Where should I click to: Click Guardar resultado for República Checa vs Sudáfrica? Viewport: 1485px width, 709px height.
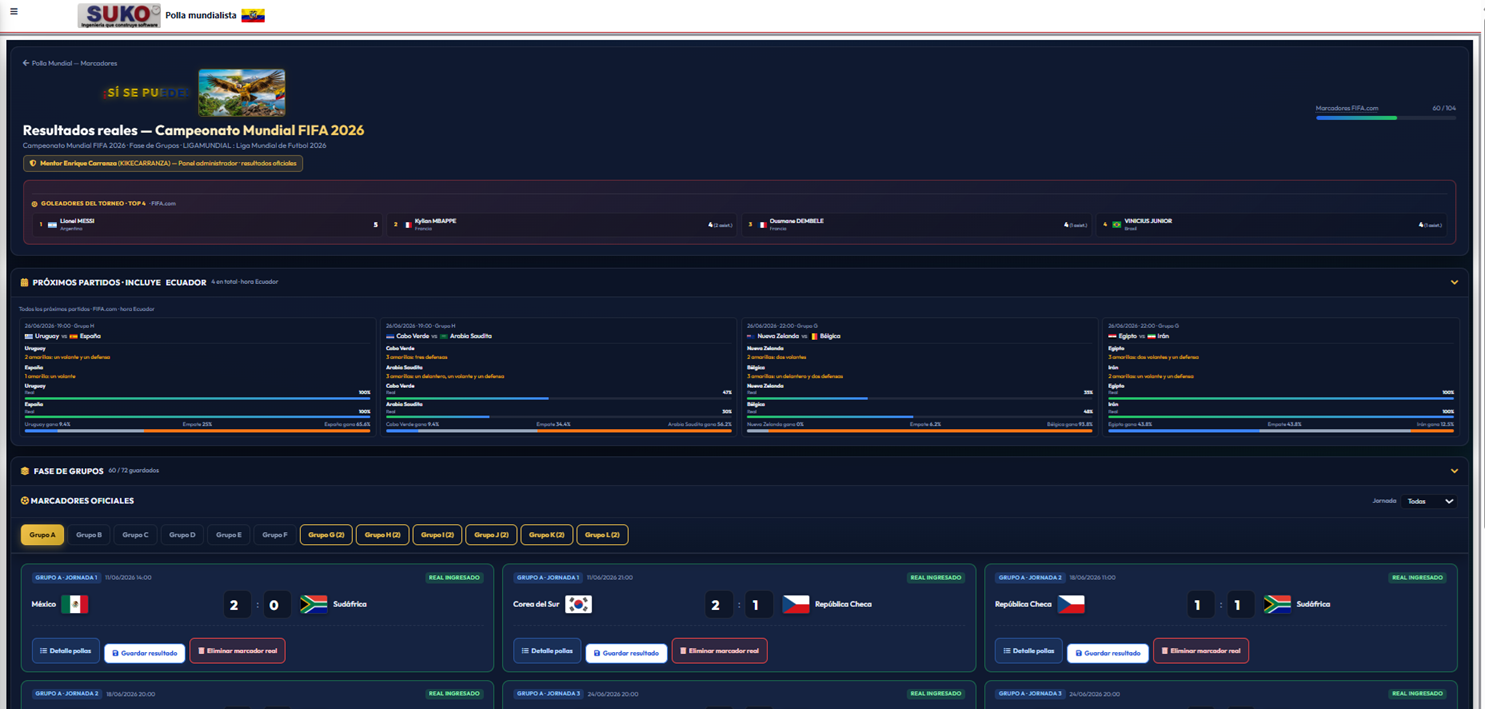coord(1108,653)
